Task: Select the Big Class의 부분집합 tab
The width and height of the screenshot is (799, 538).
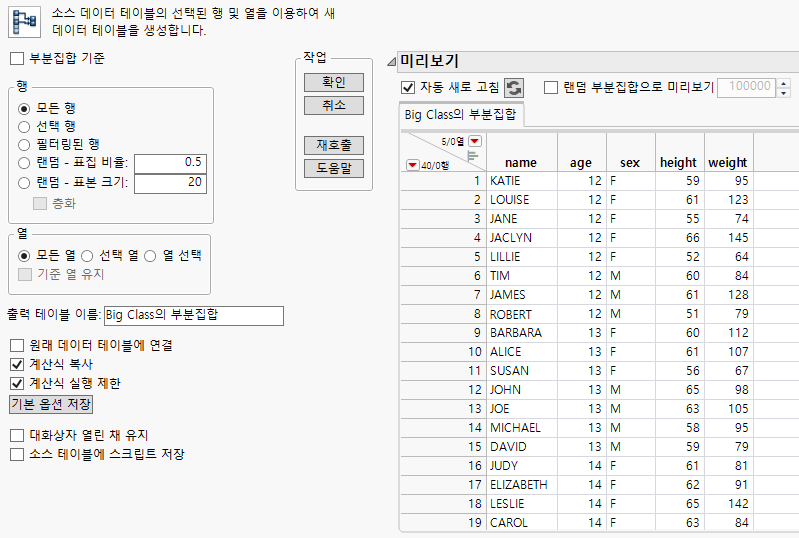Action: pyautogui.click(x=460, y=115)
